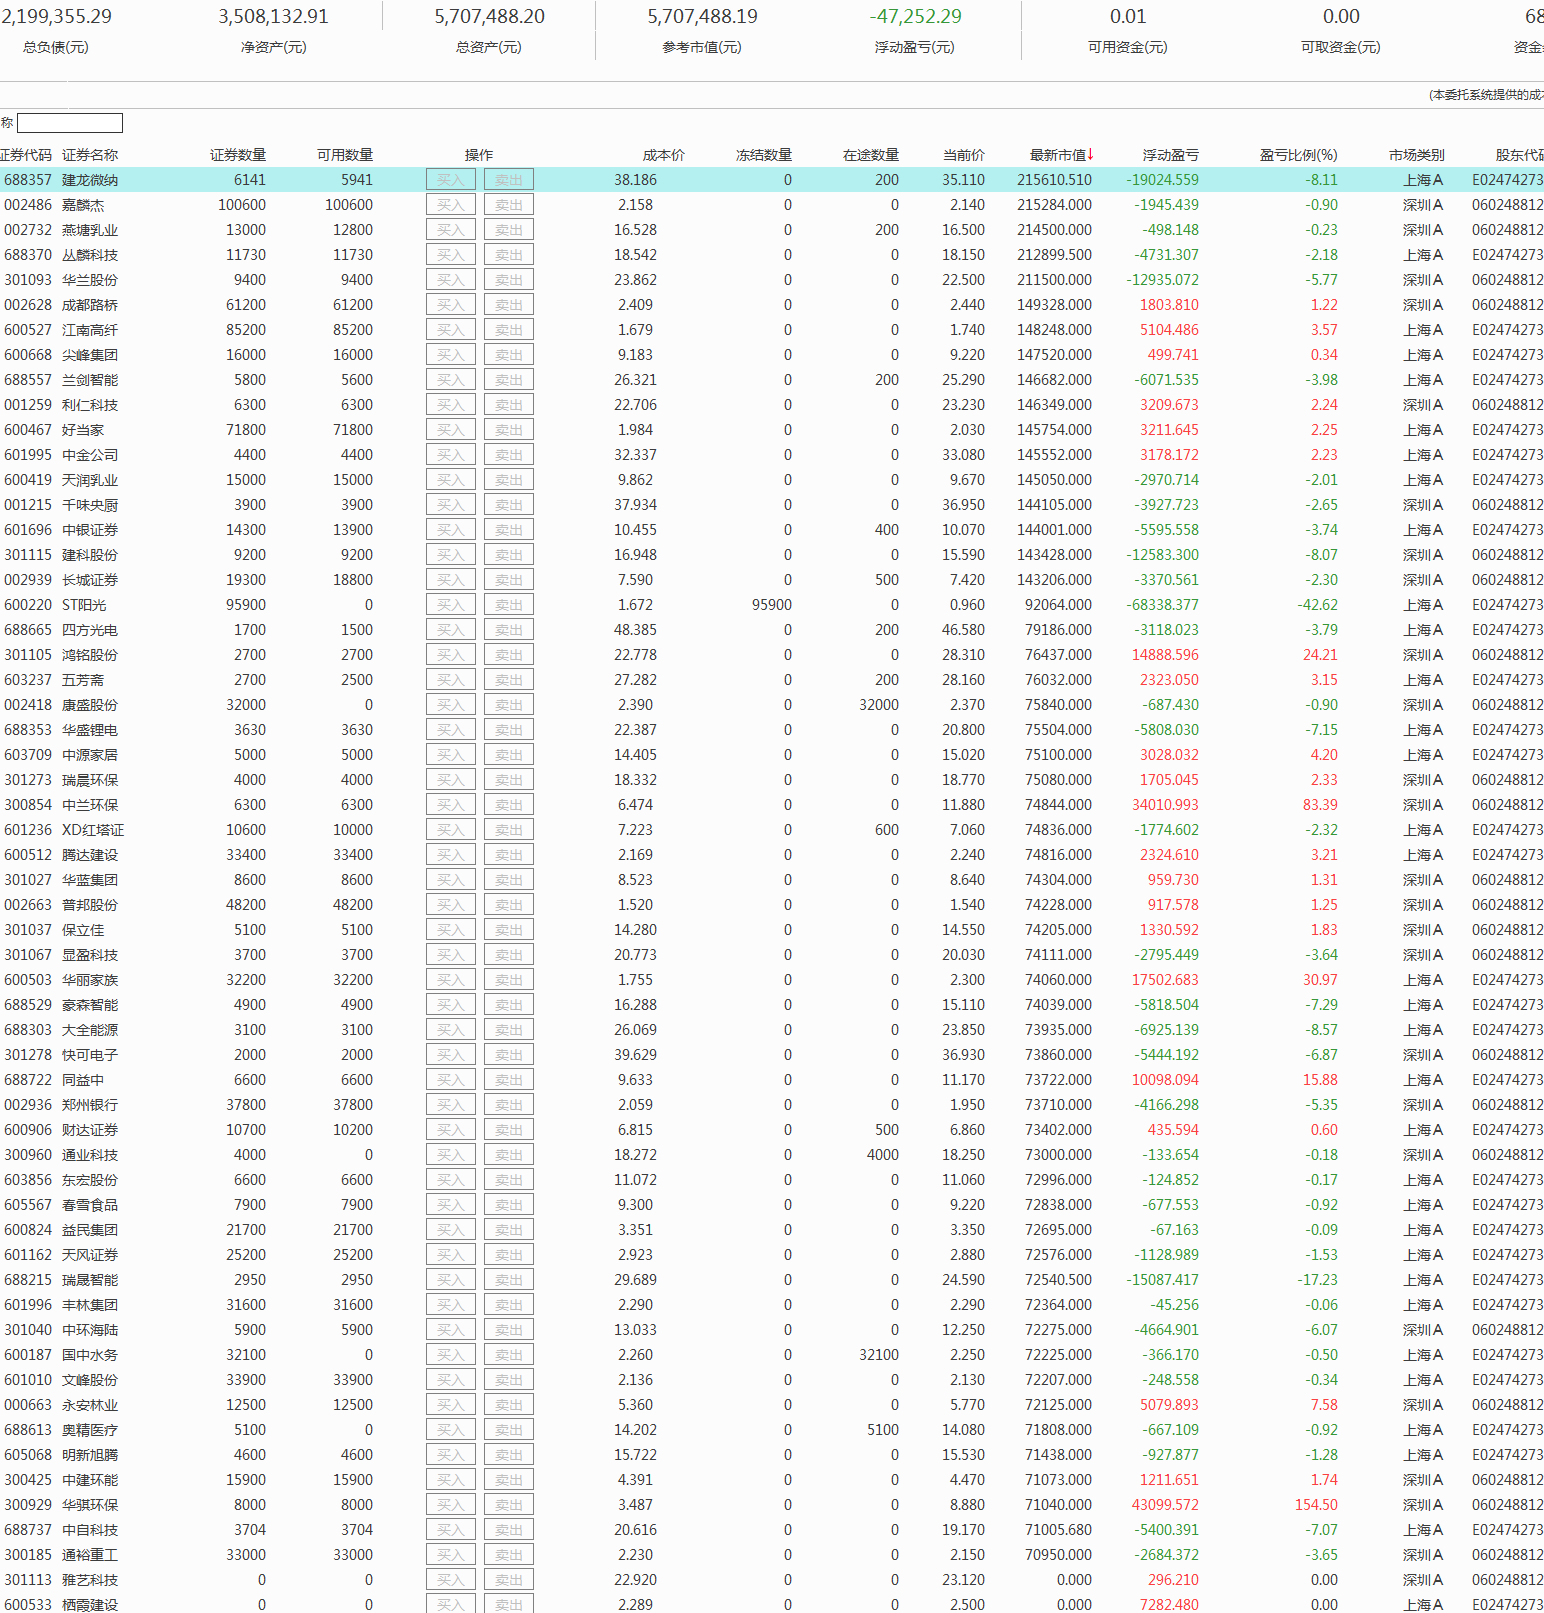1544x1613 pixels.
Task: Click 买入 for 600906 财达证券
Action: click(x=451, y=1130)
